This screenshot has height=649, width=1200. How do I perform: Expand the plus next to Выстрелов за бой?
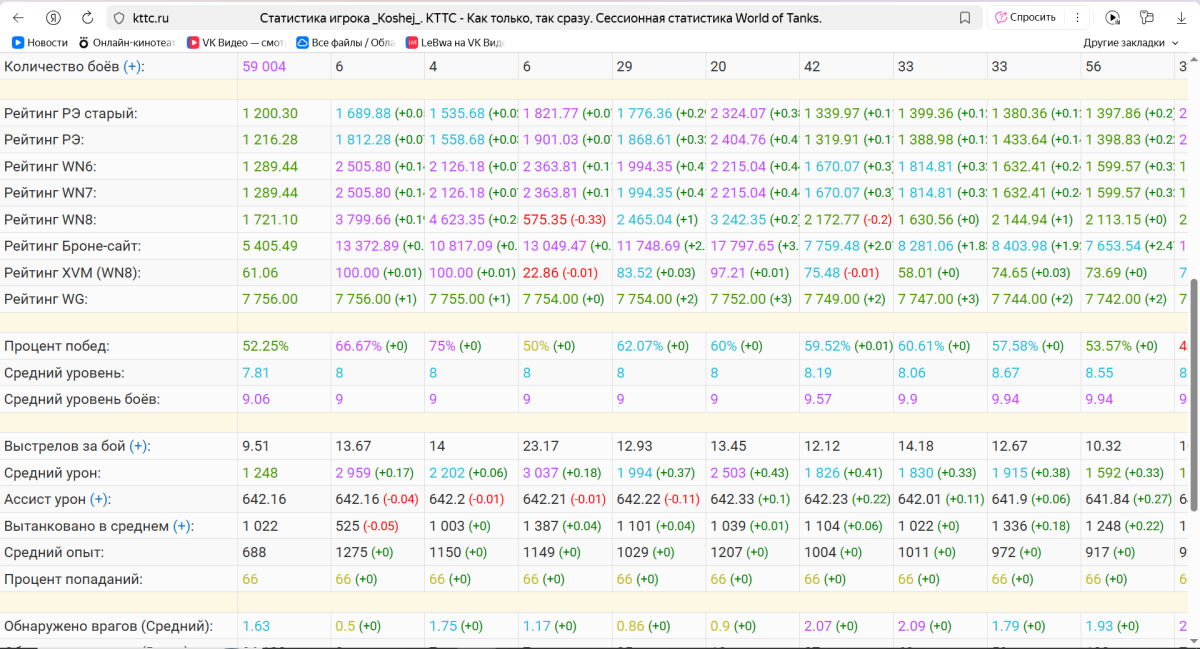(139, 446)
